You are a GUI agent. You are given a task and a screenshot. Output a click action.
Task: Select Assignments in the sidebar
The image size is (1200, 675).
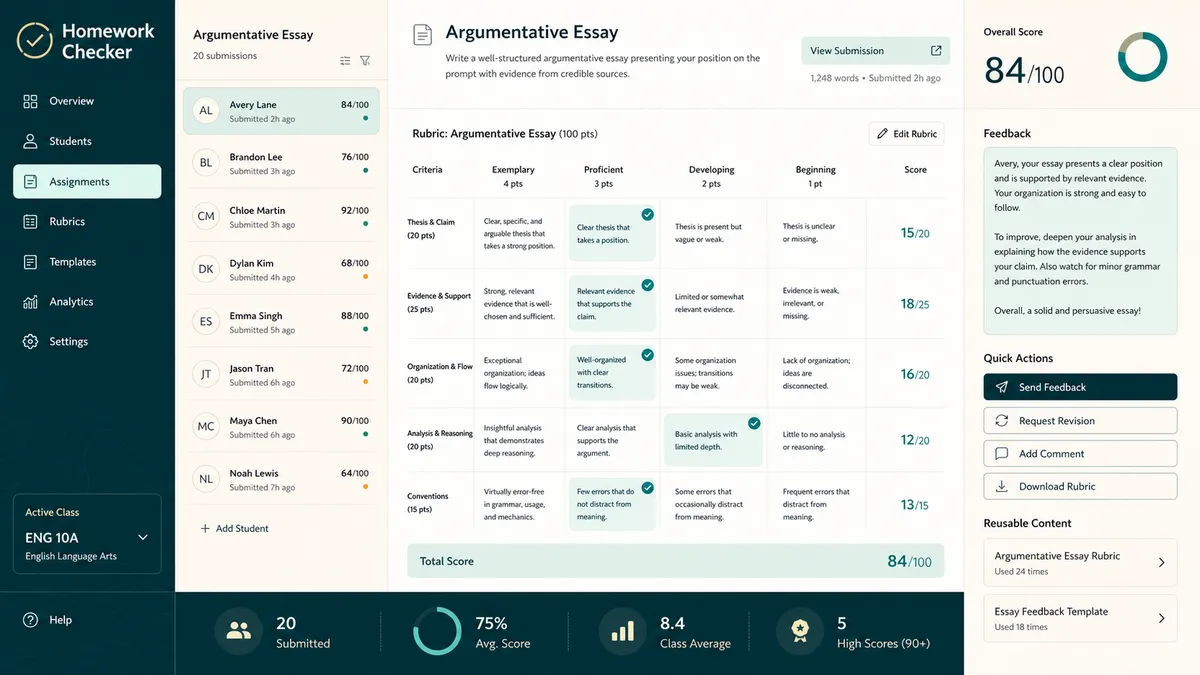[87, 182]
